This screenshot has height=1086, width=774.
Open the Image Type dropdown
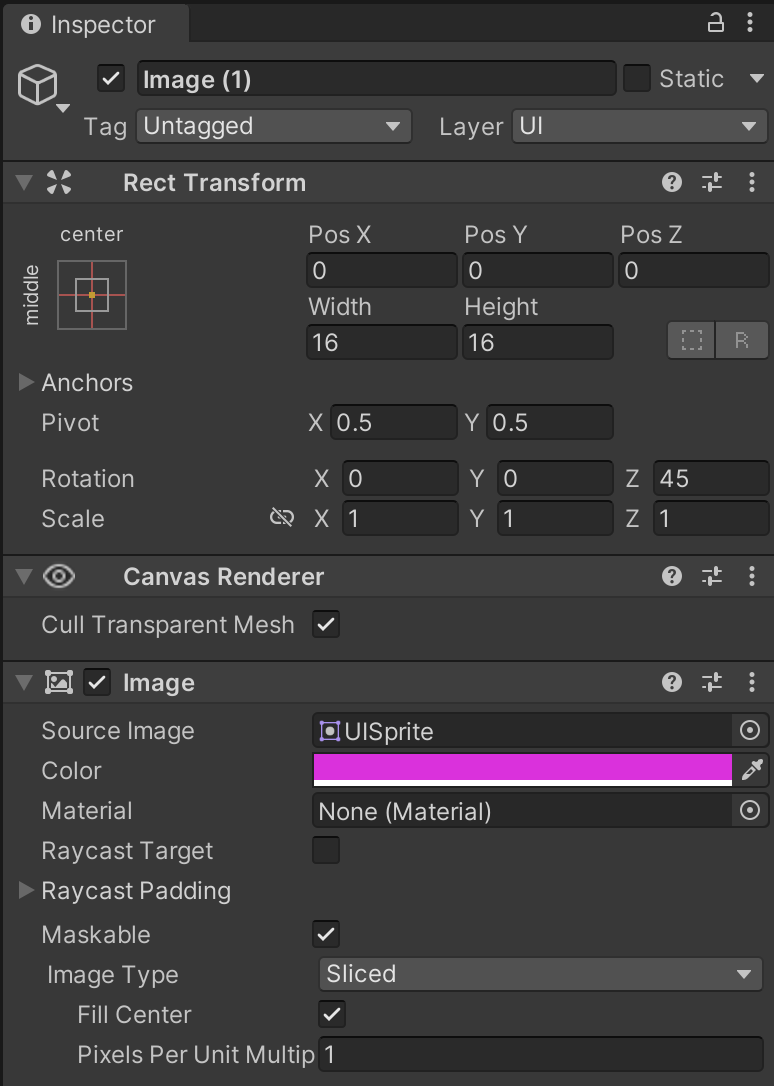[540, 974]
